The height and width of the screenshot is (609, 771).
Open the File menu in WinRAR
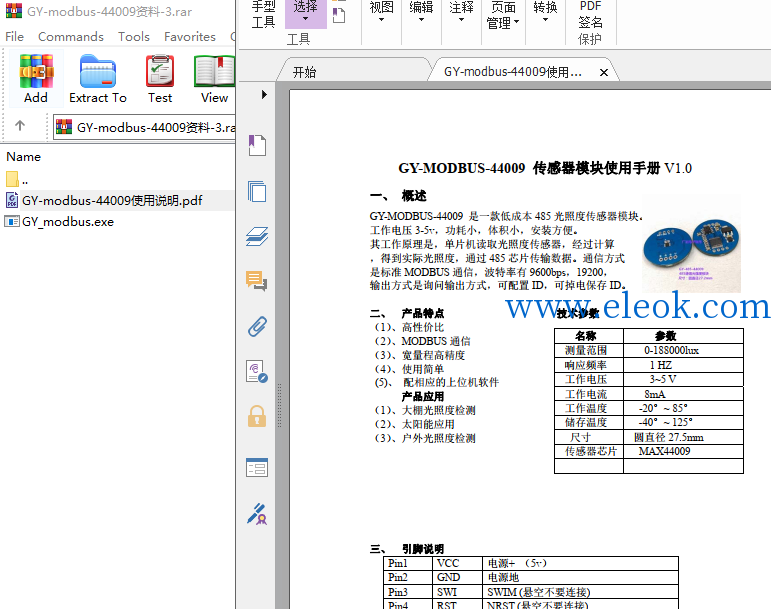tap(14, 37)
